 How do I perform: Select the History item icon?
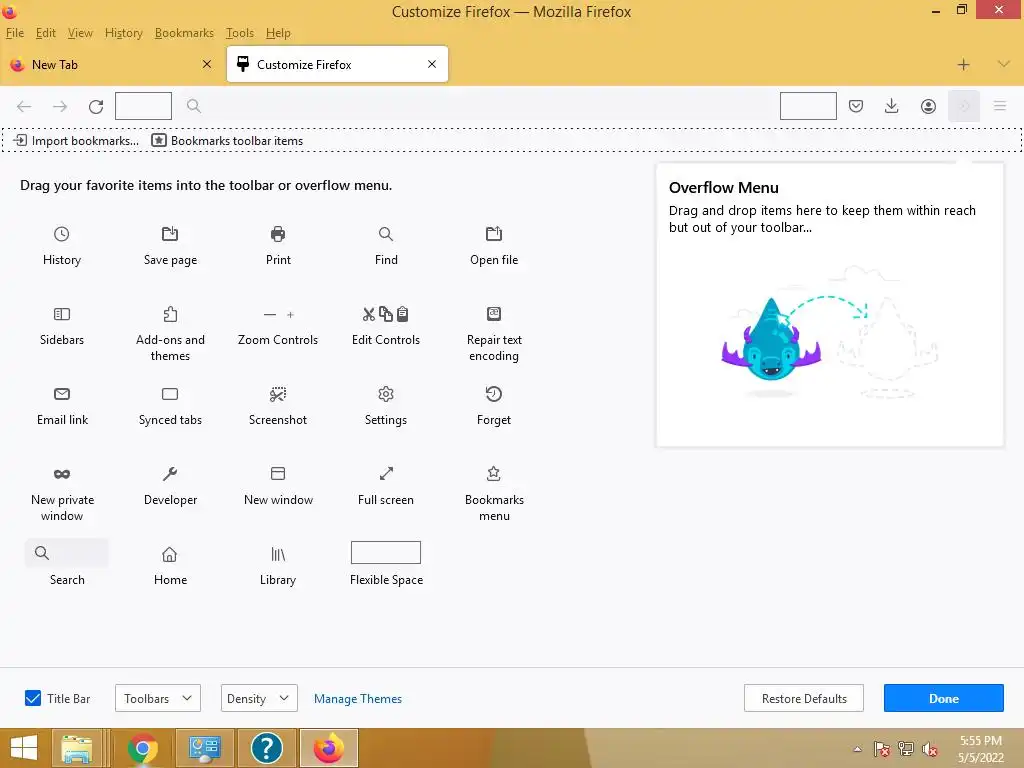[61, 234]
